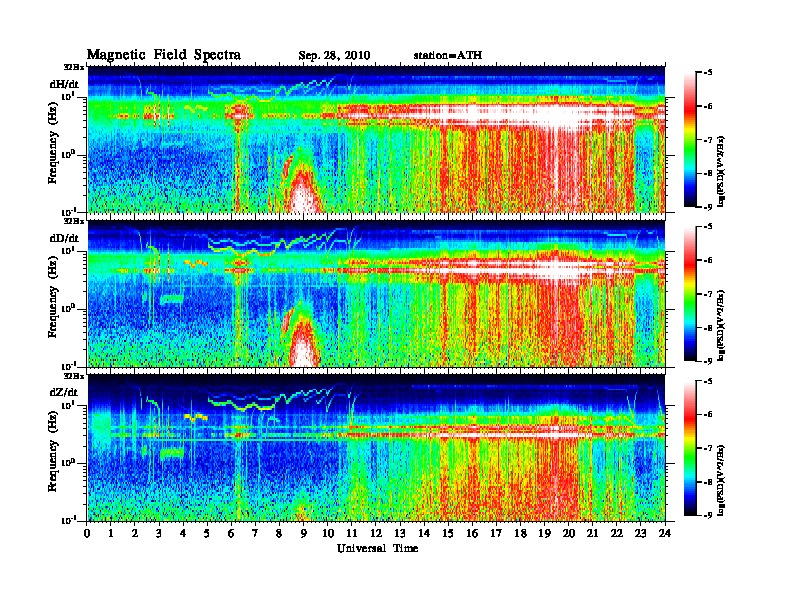This screenshot has height=612, width=792.
Task: Open the dH/dt spectrogram plot
Action: click(x=376, y=139)
